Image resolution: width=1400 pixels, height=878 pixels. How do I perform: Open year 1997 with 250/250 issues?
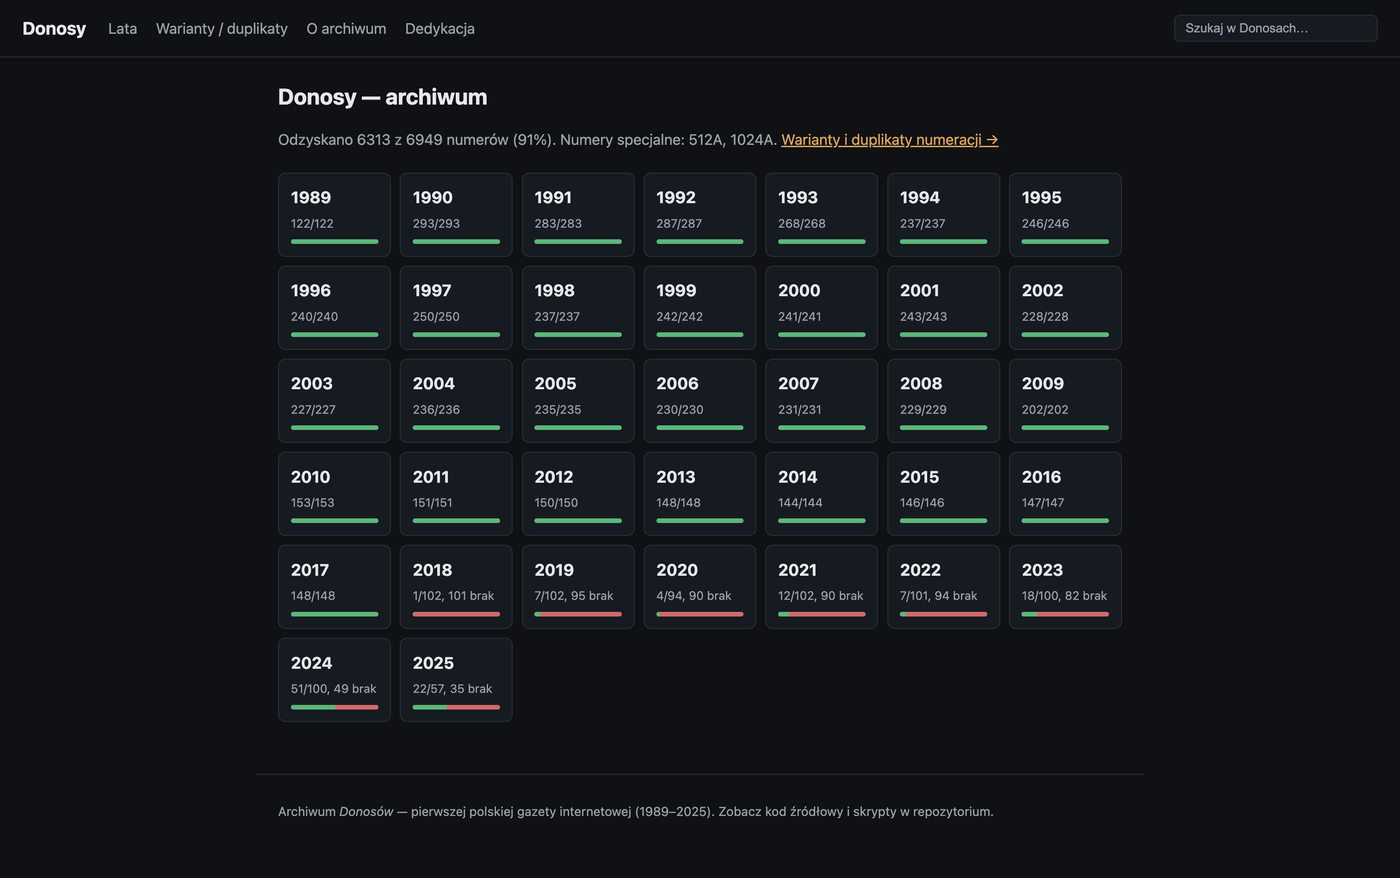(456, 308)
